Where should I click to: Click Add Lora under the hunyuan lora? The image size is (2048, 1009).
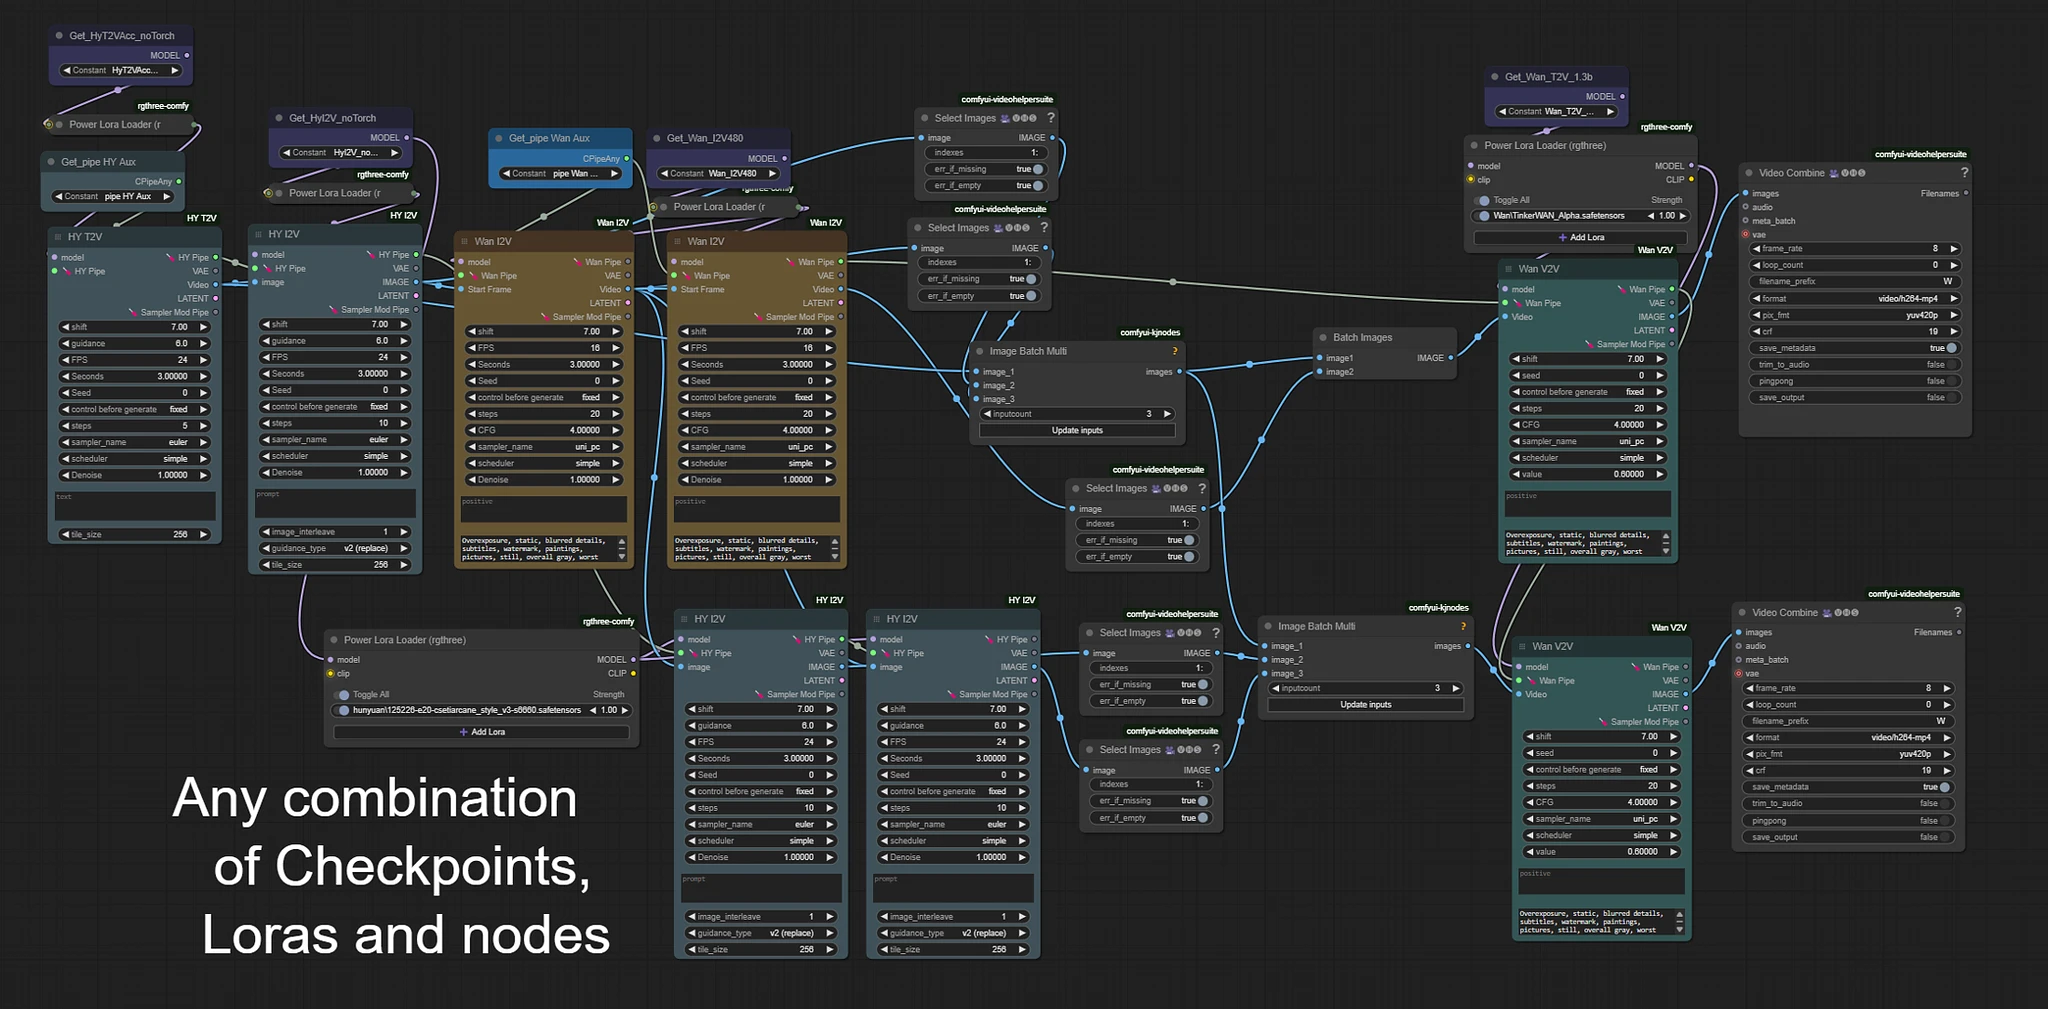point(481,732)
